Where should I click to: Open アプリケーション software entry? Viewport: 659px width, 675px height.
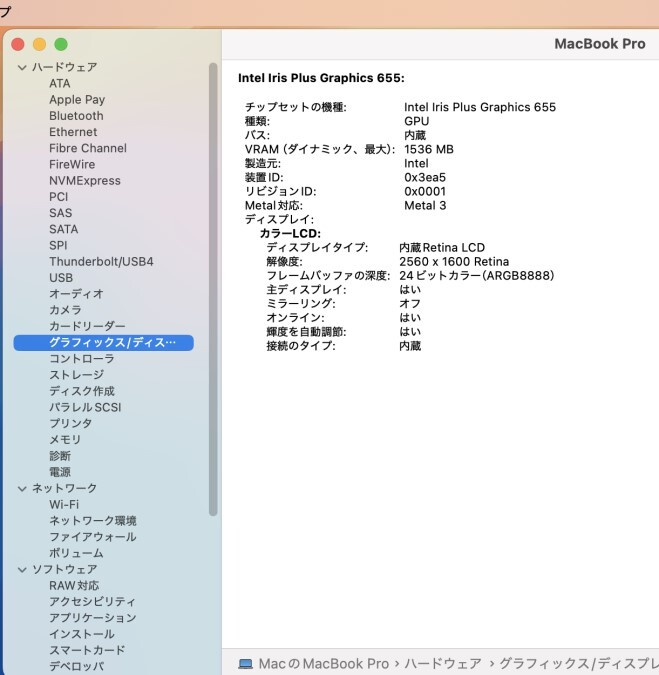[x=93, y=618]
